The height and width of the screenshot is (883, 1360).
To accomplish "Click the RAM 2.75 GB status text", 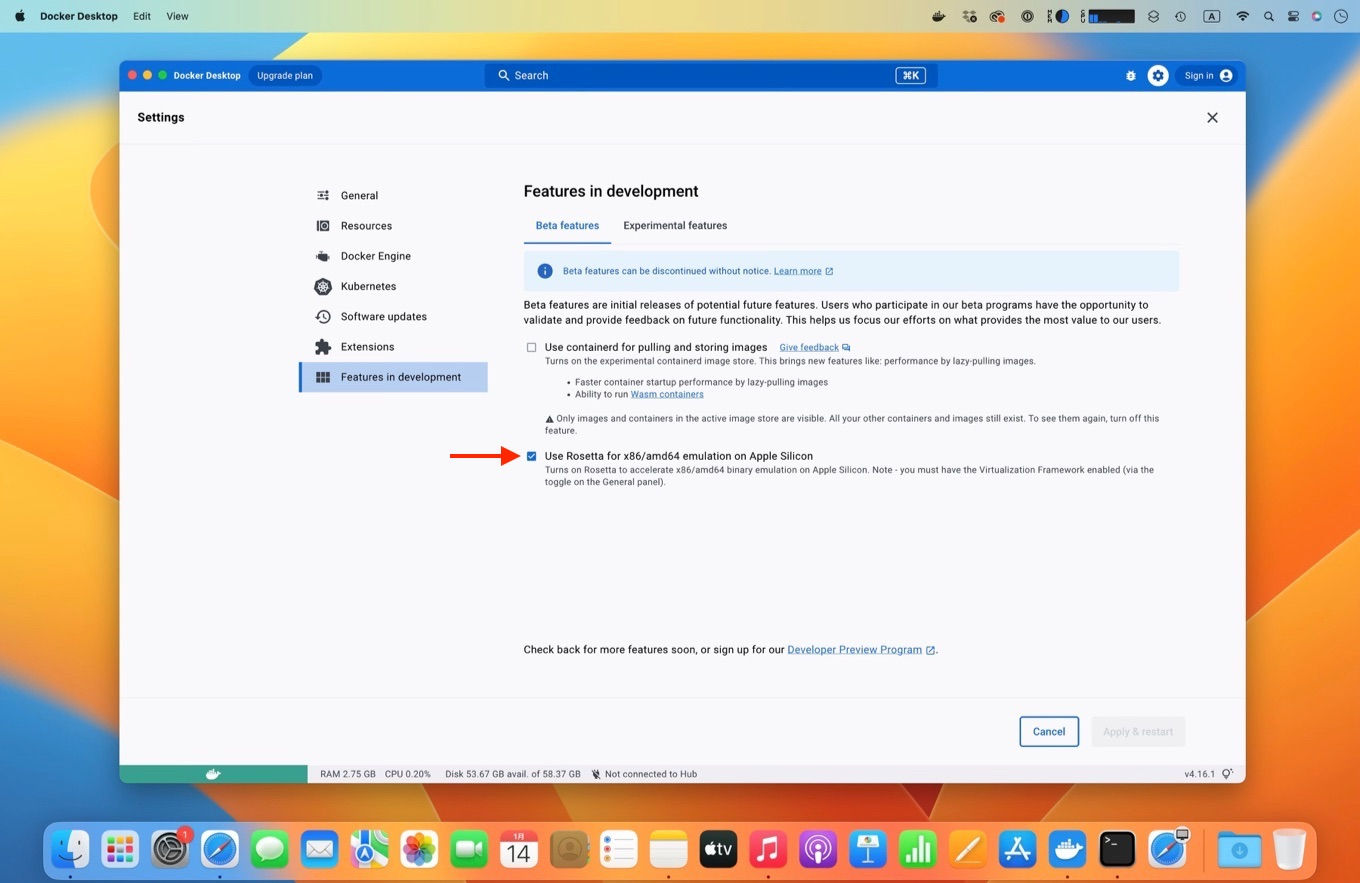I will click(348, 774).
